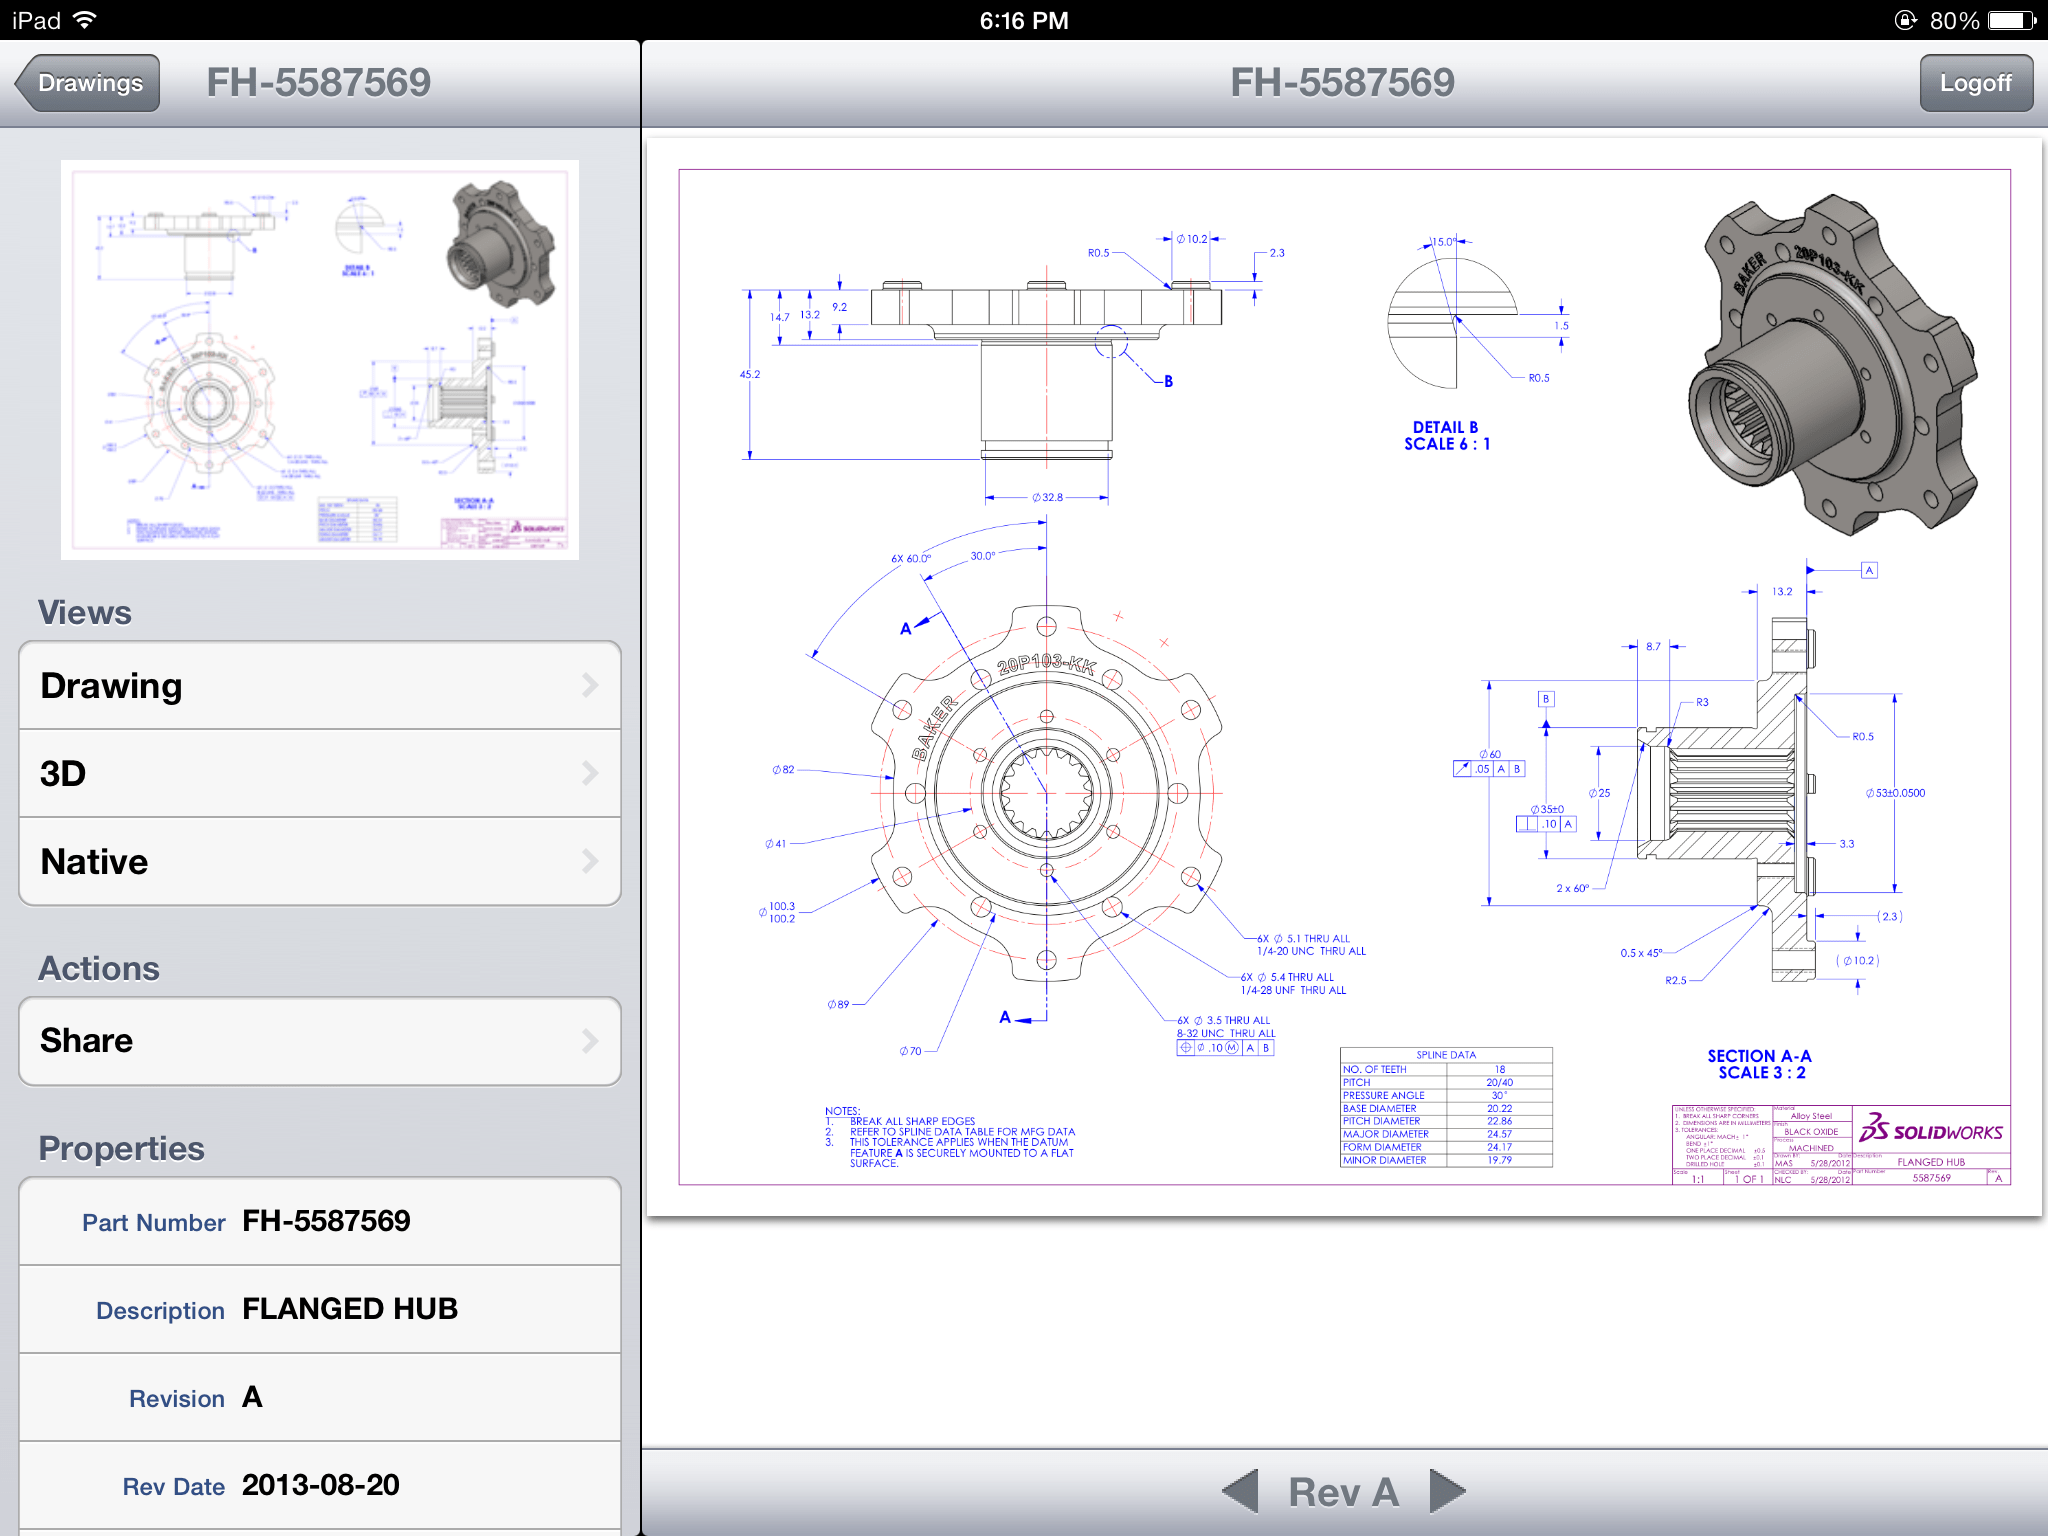2048x1536 pixels.
Task: Tap the SolidWorks logo in title block
Action: (x=1930, y=1130)
